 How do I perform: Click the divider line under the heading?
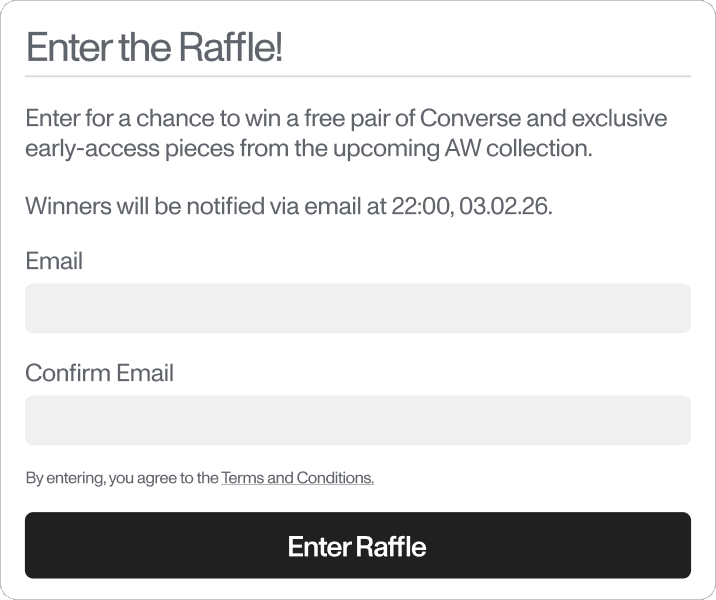tap(358, 76)
